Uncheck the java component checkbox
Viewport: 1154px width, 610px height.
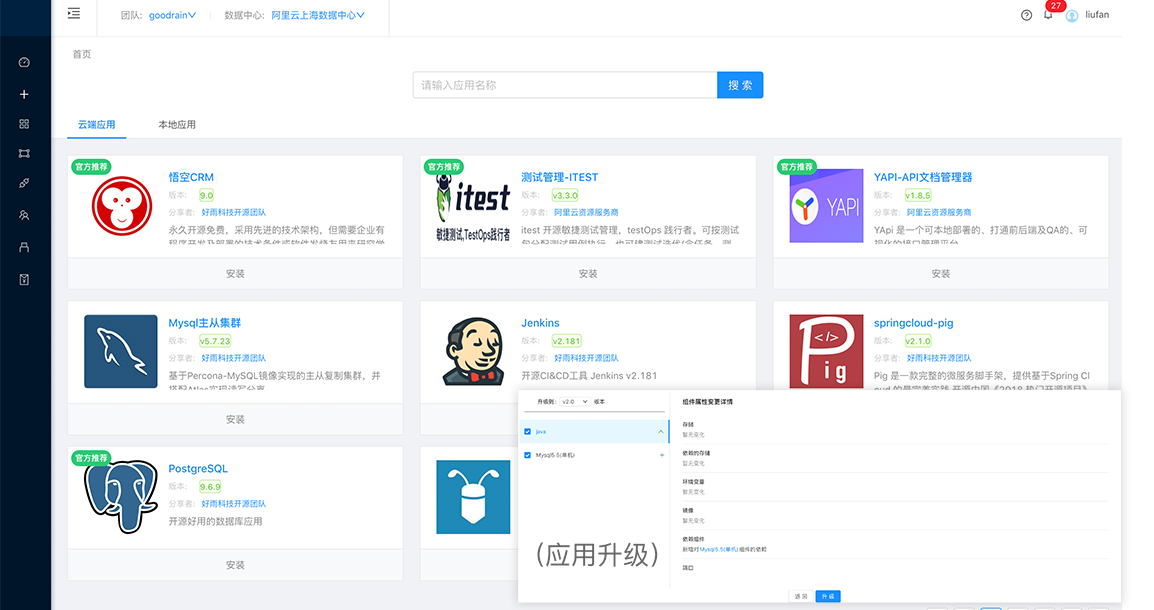(x=528, y=432)
